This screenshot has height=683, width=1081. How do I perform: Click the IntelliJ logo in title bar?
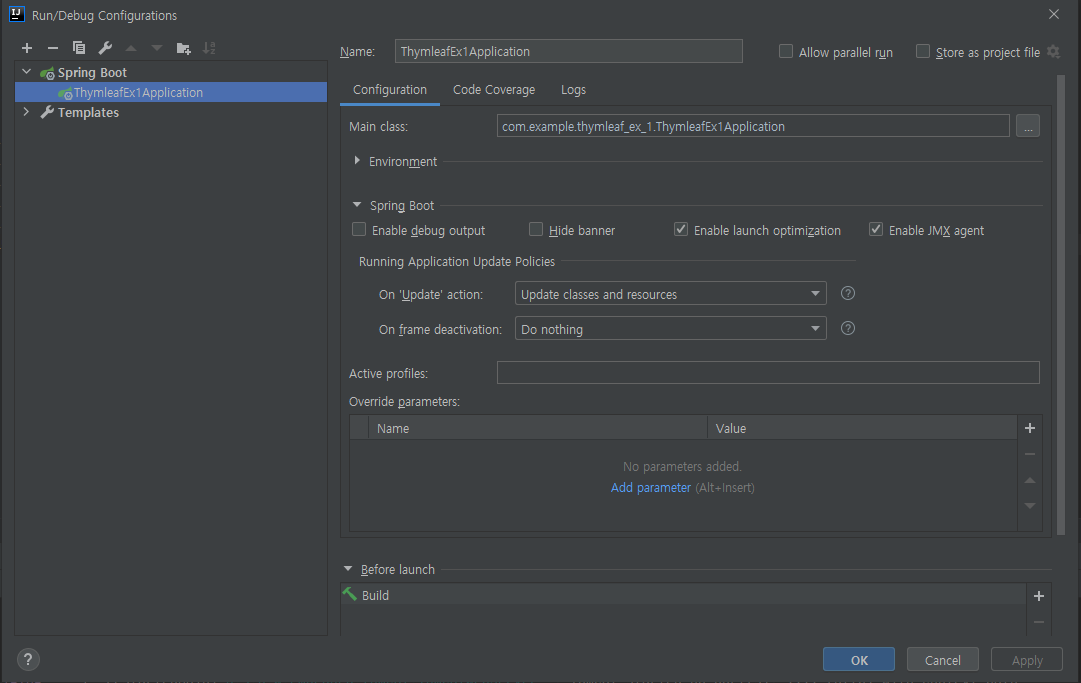(x=17, y=14)
